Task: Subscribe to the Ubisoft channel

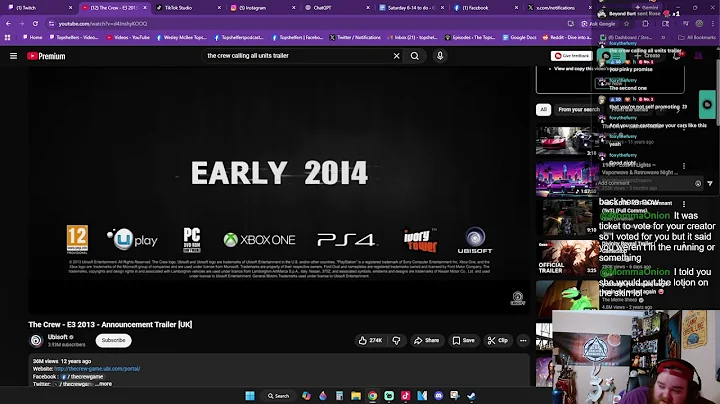Action: pyautogui.click(x=113, y=340)
